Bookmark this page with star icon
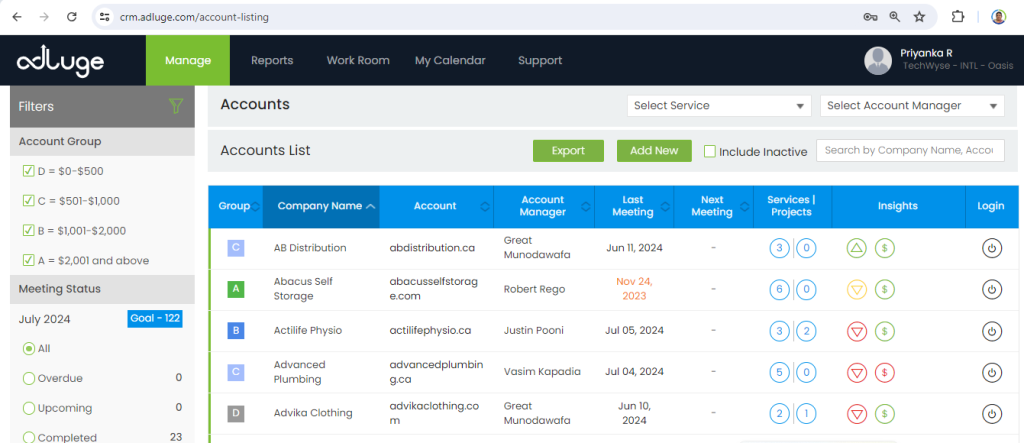The height and width of the screenshot is (443, 1024). coord(919,17)
